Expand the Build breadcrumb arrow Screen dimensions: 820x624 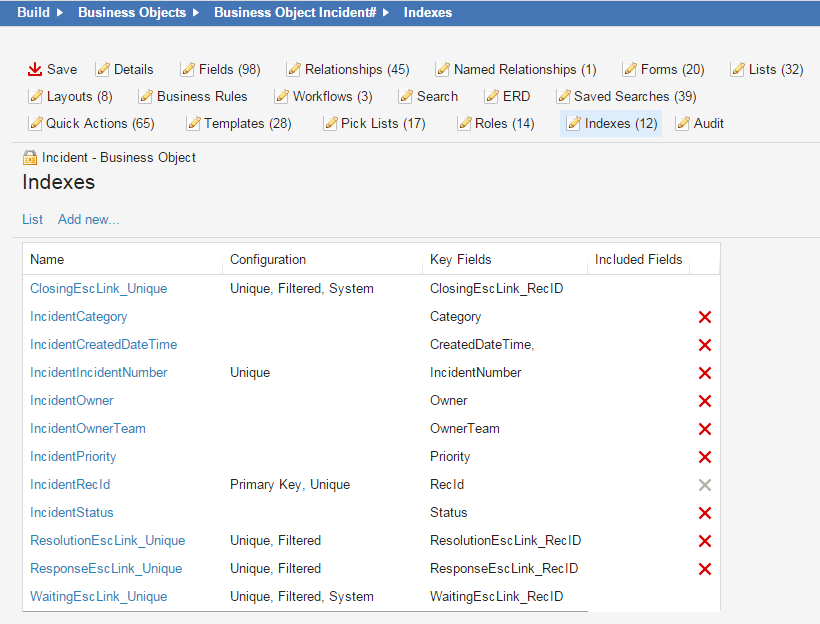(60, 13)
